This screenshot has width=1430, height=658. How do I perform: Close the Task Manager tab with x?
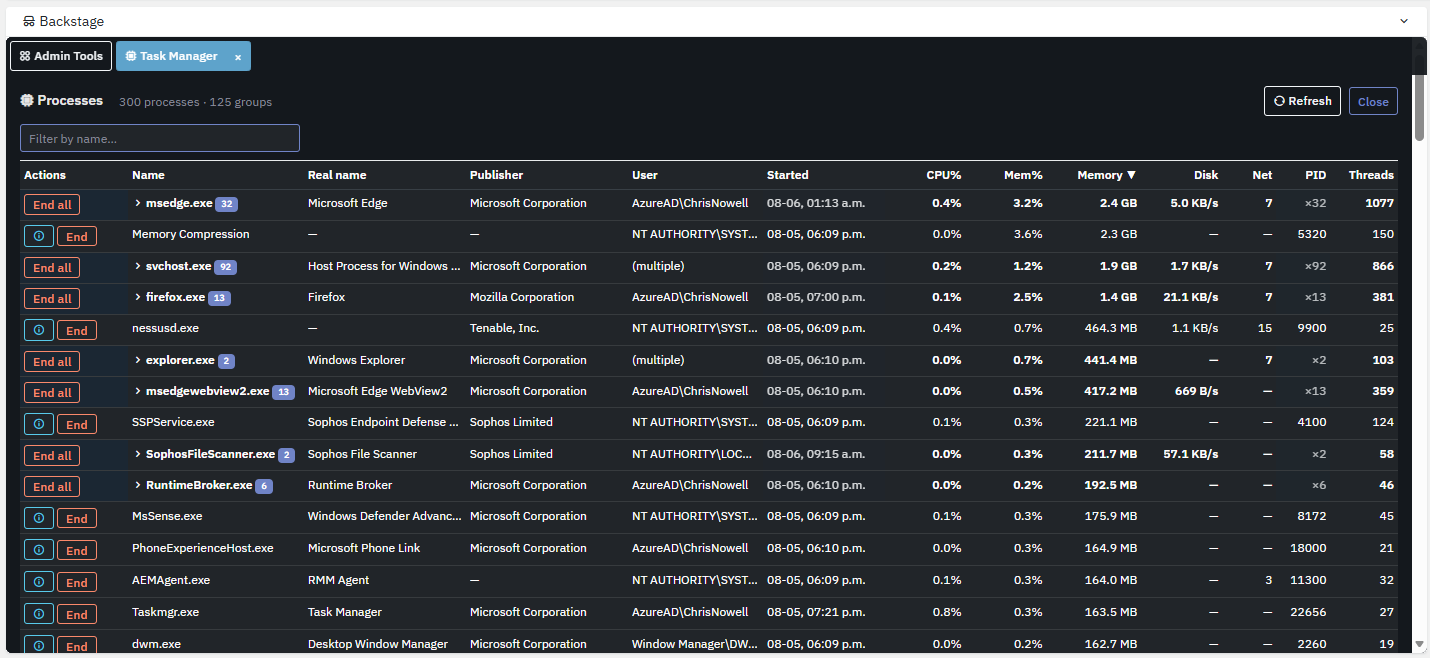(x=238, y=57)
